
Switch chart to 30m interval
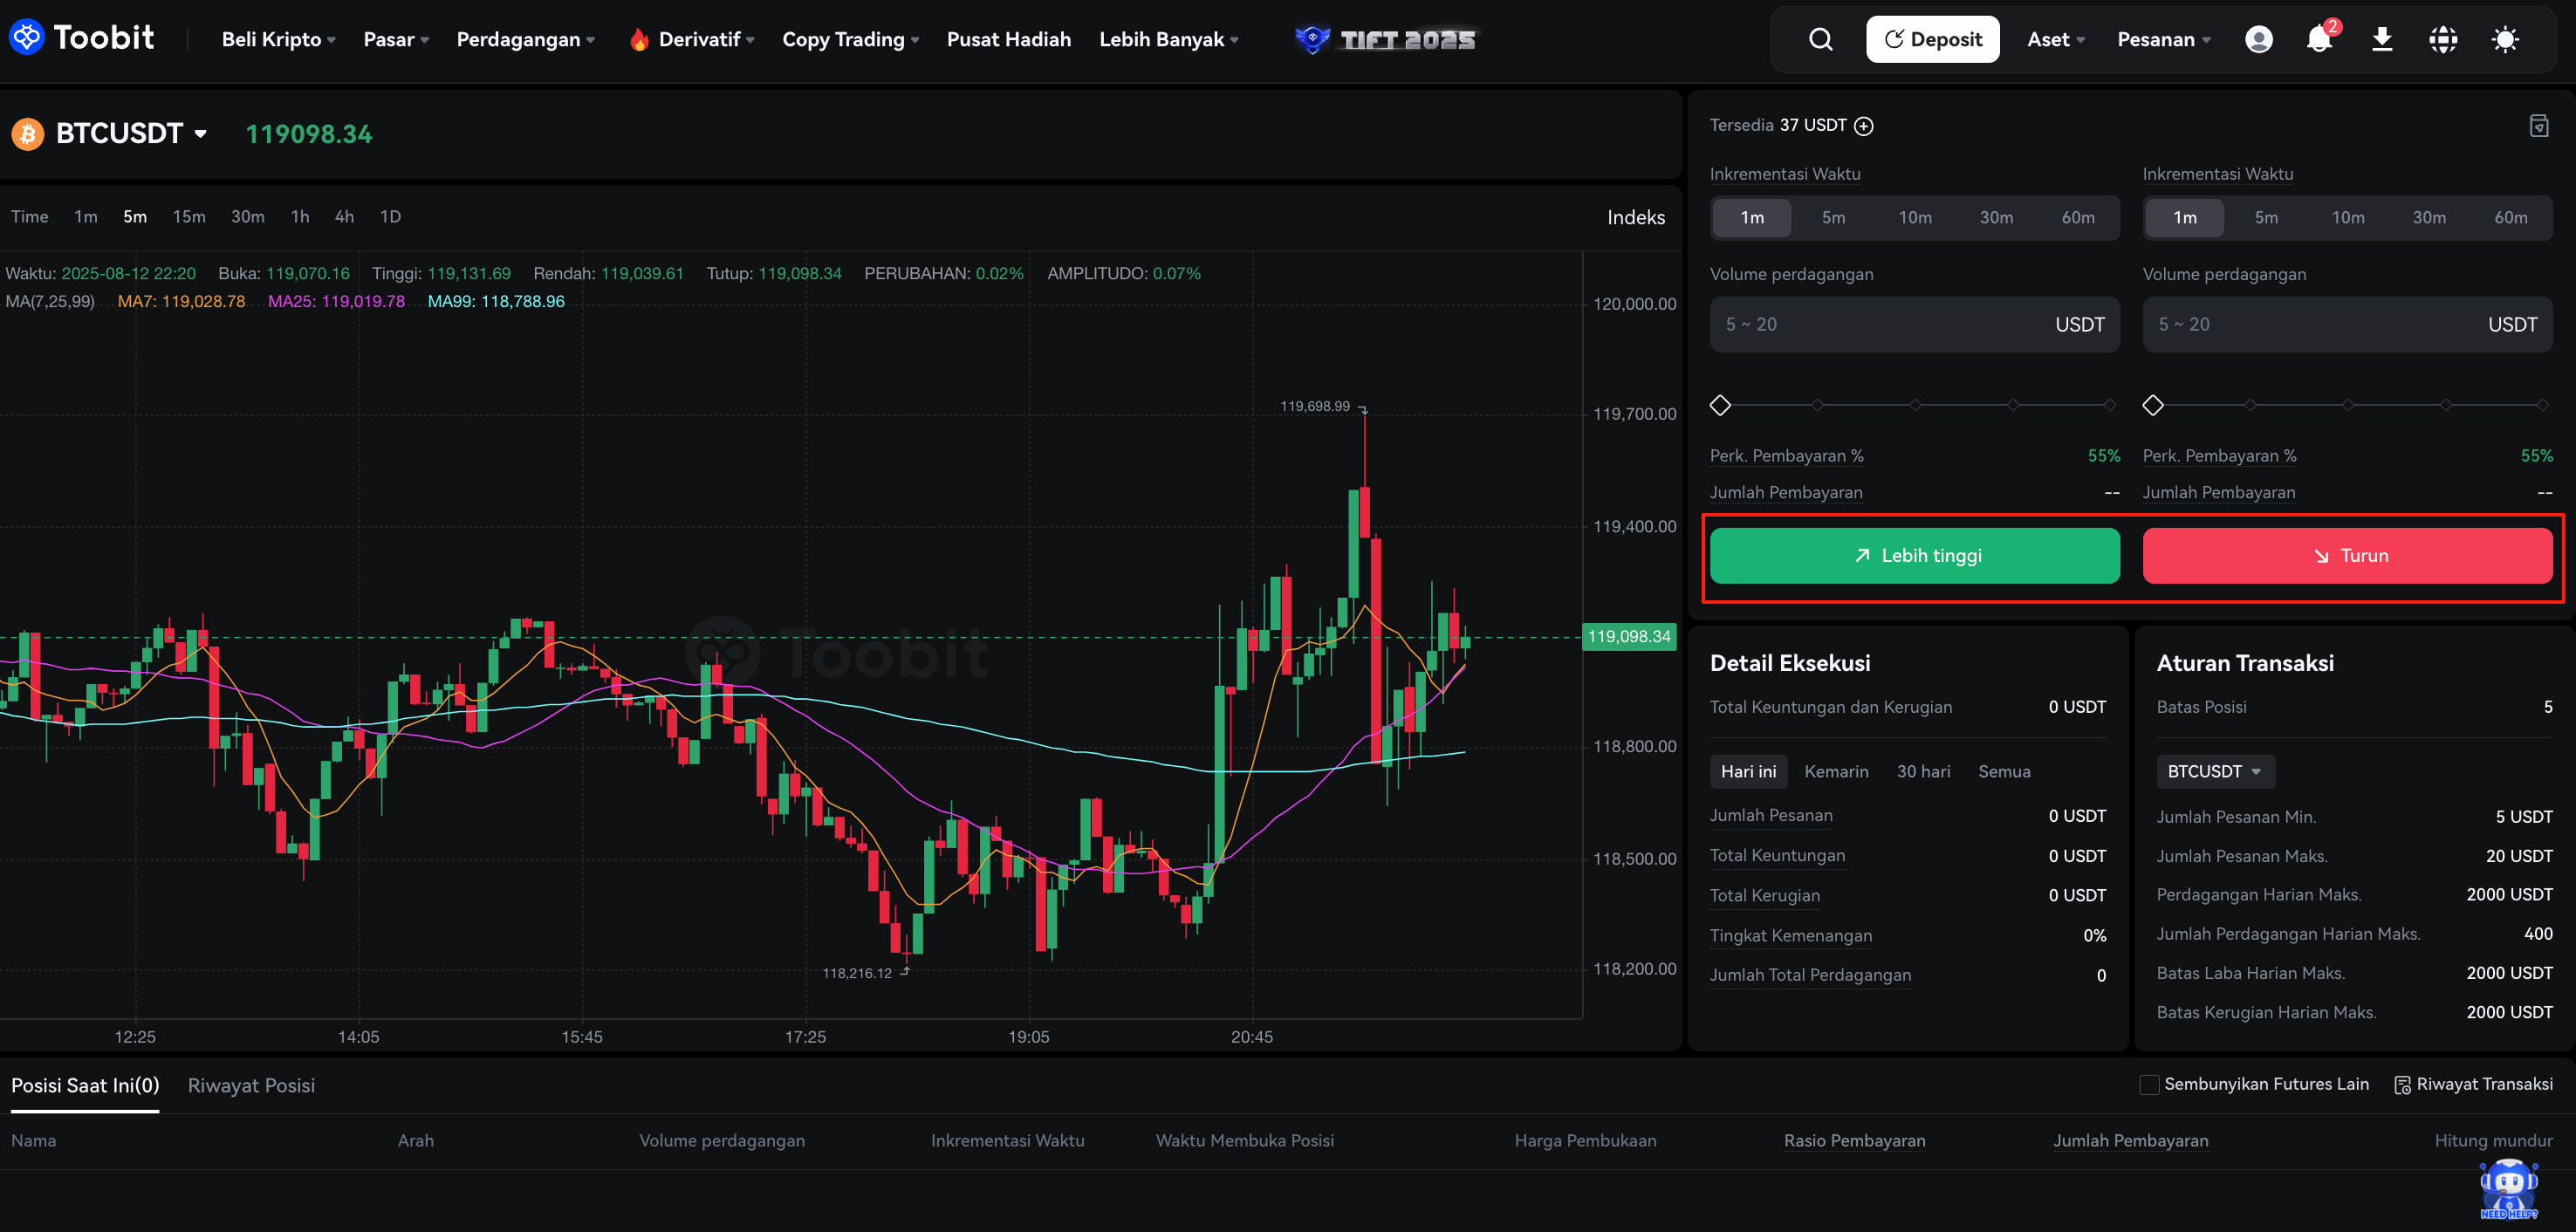[247, 216]
